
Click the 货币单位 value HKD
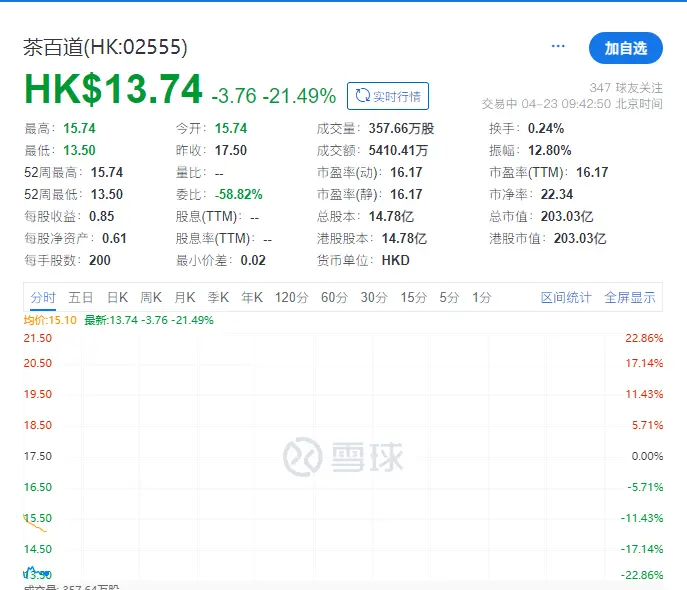point(396,260)
